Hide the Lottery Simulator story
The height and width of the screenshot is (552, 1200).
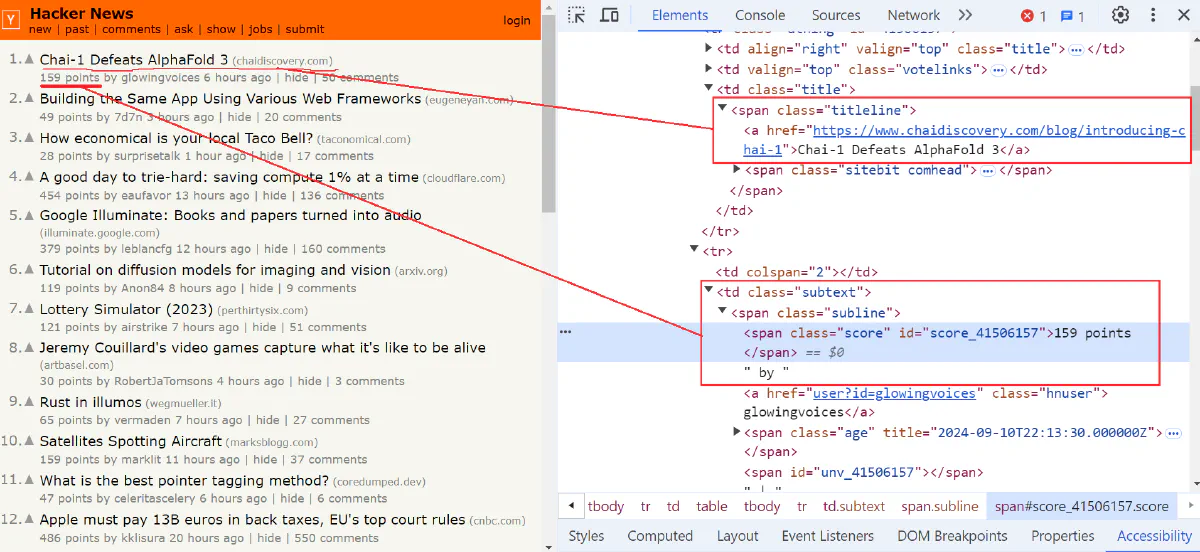264,327
